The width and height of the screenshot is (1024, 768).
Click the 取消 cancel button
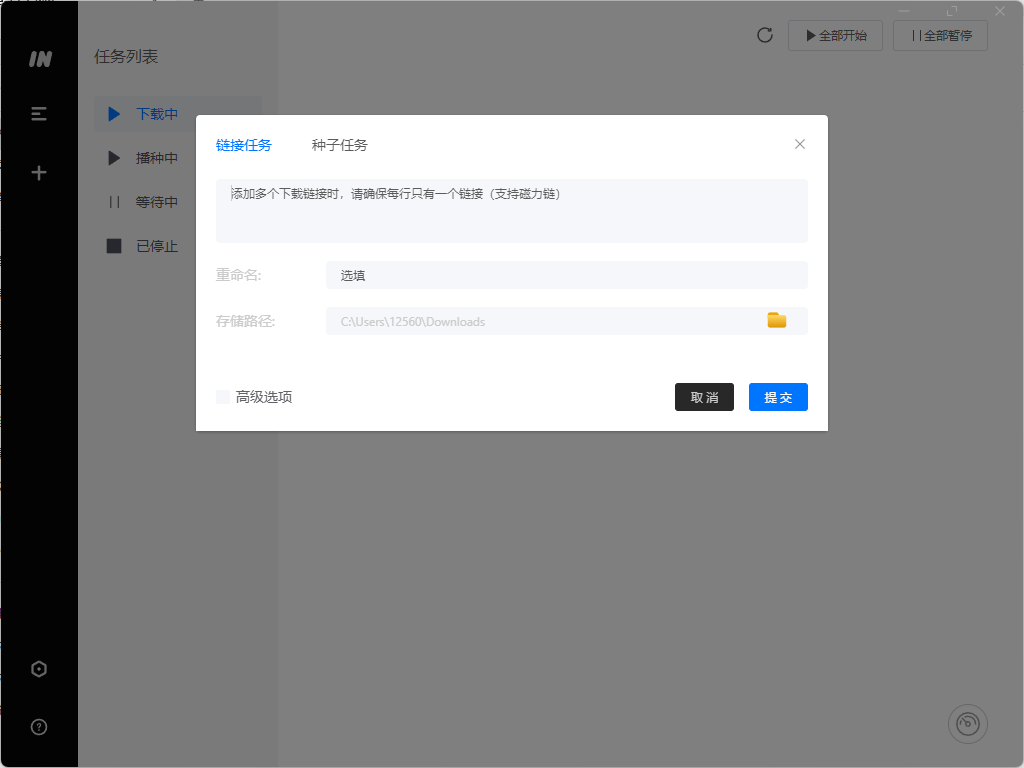pos(704,397)
